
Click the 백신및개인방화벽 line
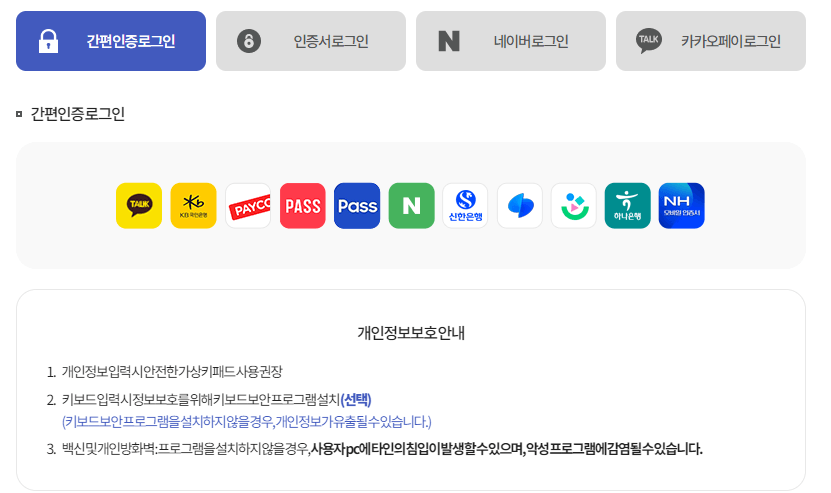(x=382, y=449)
